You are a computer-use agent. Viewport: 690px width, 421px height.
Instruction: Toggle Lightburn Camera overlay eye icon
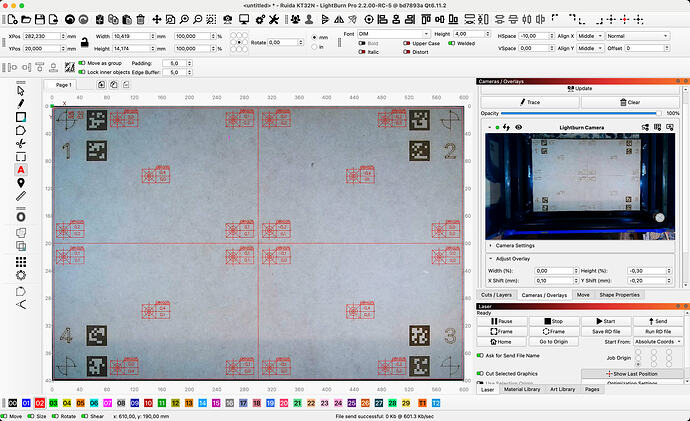pos(519,127)
